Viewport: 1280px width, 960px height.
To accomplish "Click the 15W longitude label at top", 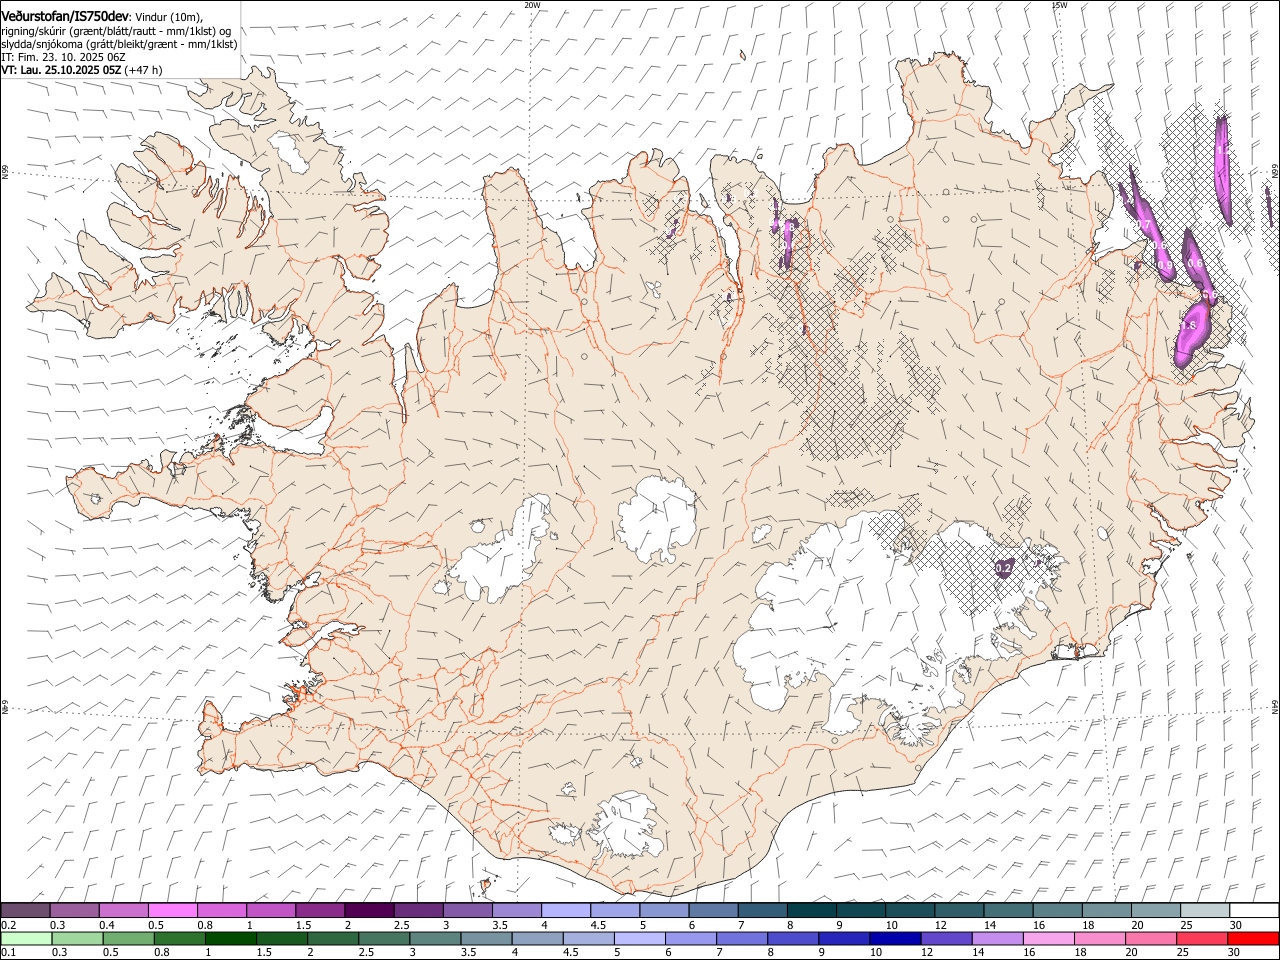I will (x=1059, y=5).
